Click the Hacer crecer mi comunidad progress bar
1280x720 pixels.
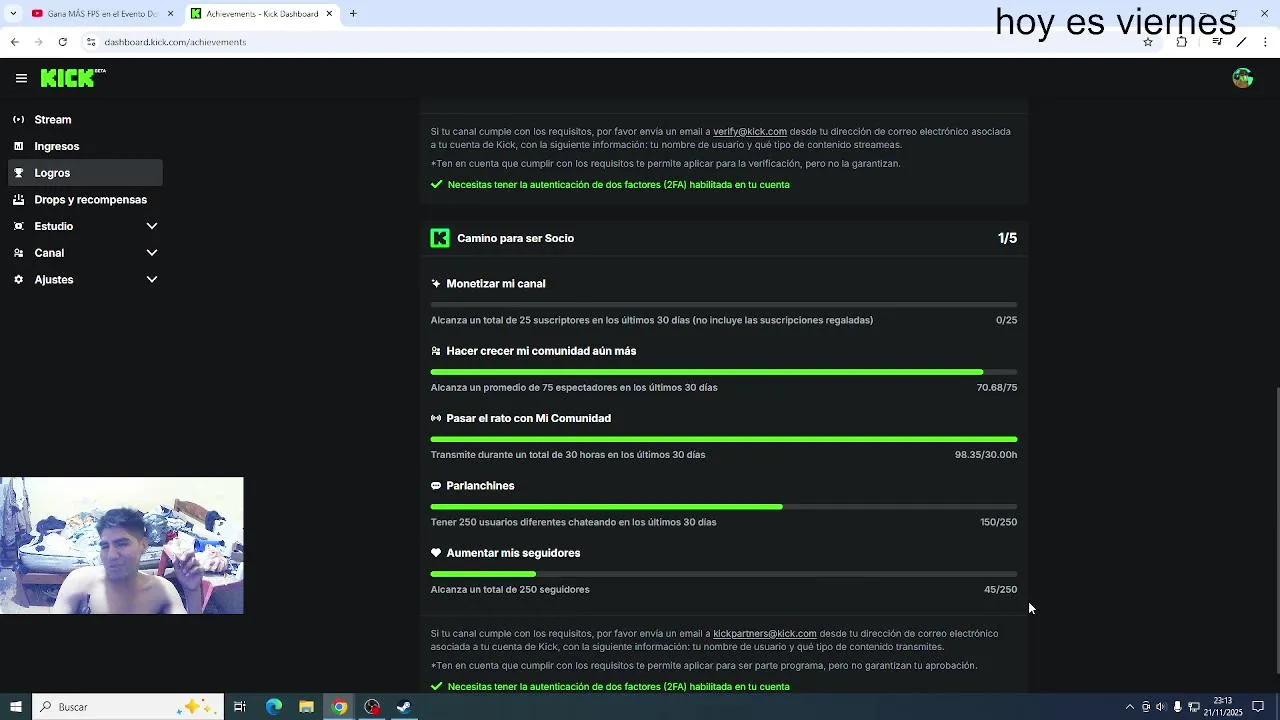point(724,372)
